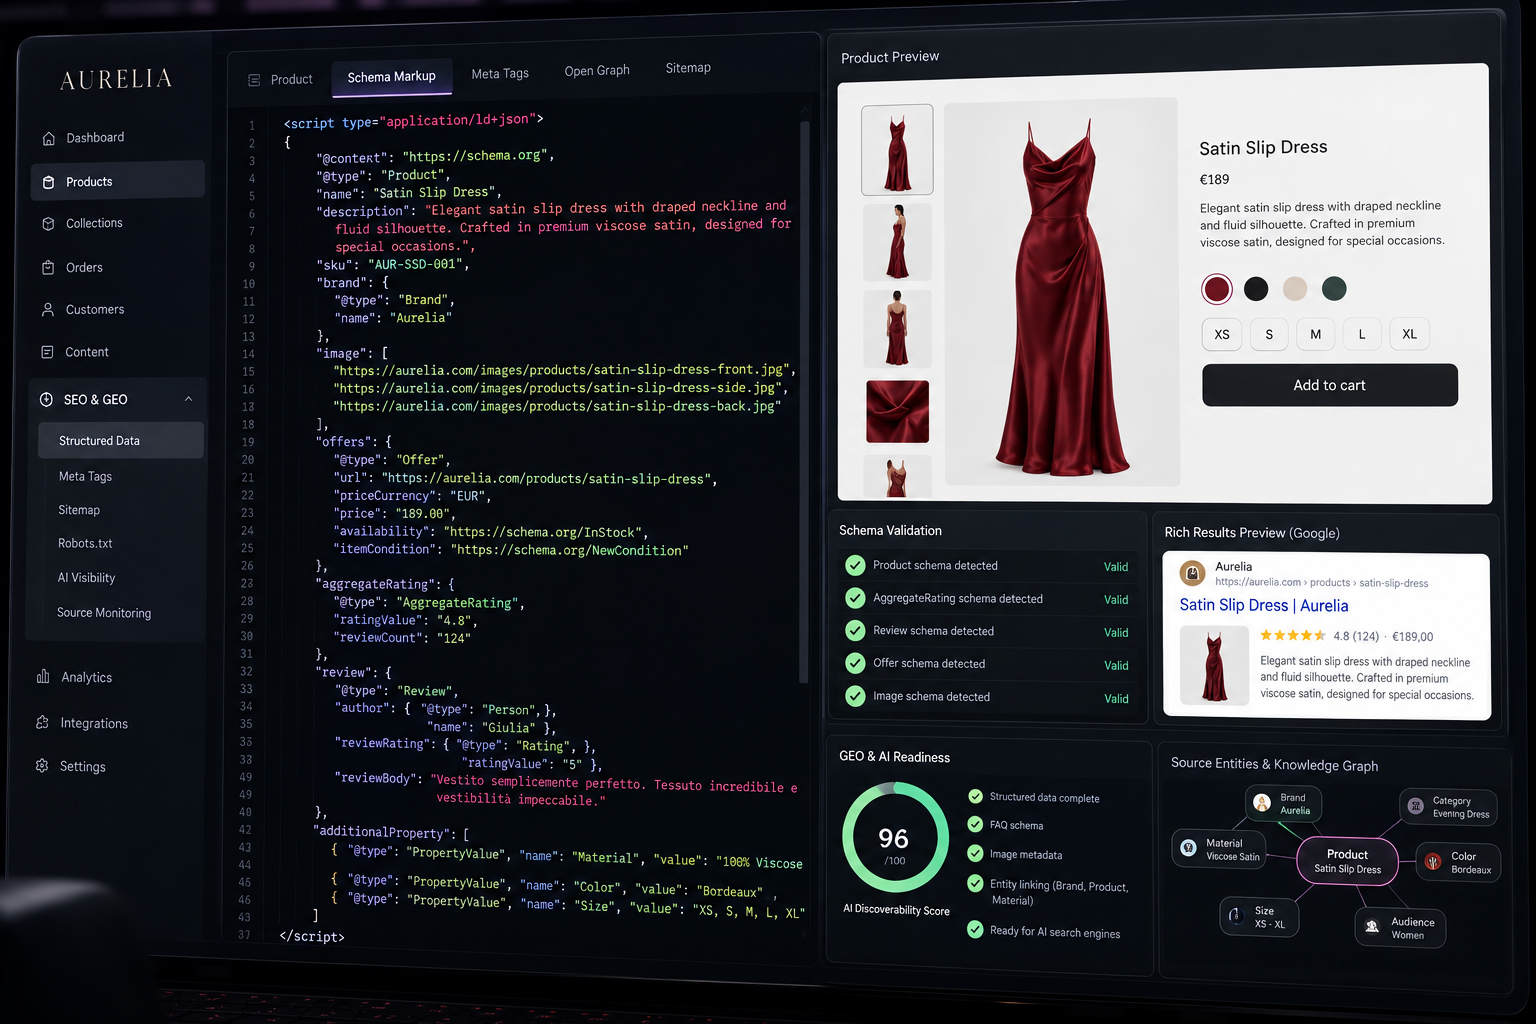Switch to the Open Graph tab
Viewport: 1536px width, 1024px height.
click(x=597, y=71)
